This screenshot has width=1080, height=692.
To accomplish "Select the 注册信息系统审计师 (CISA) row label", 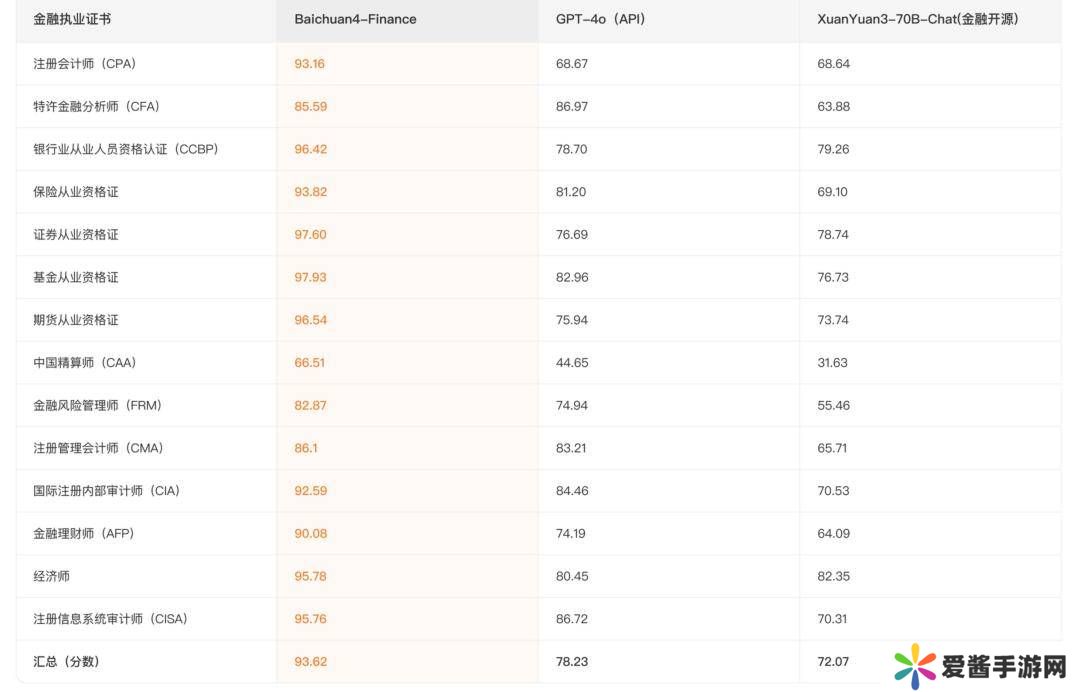I will click(x=110, y=619).
